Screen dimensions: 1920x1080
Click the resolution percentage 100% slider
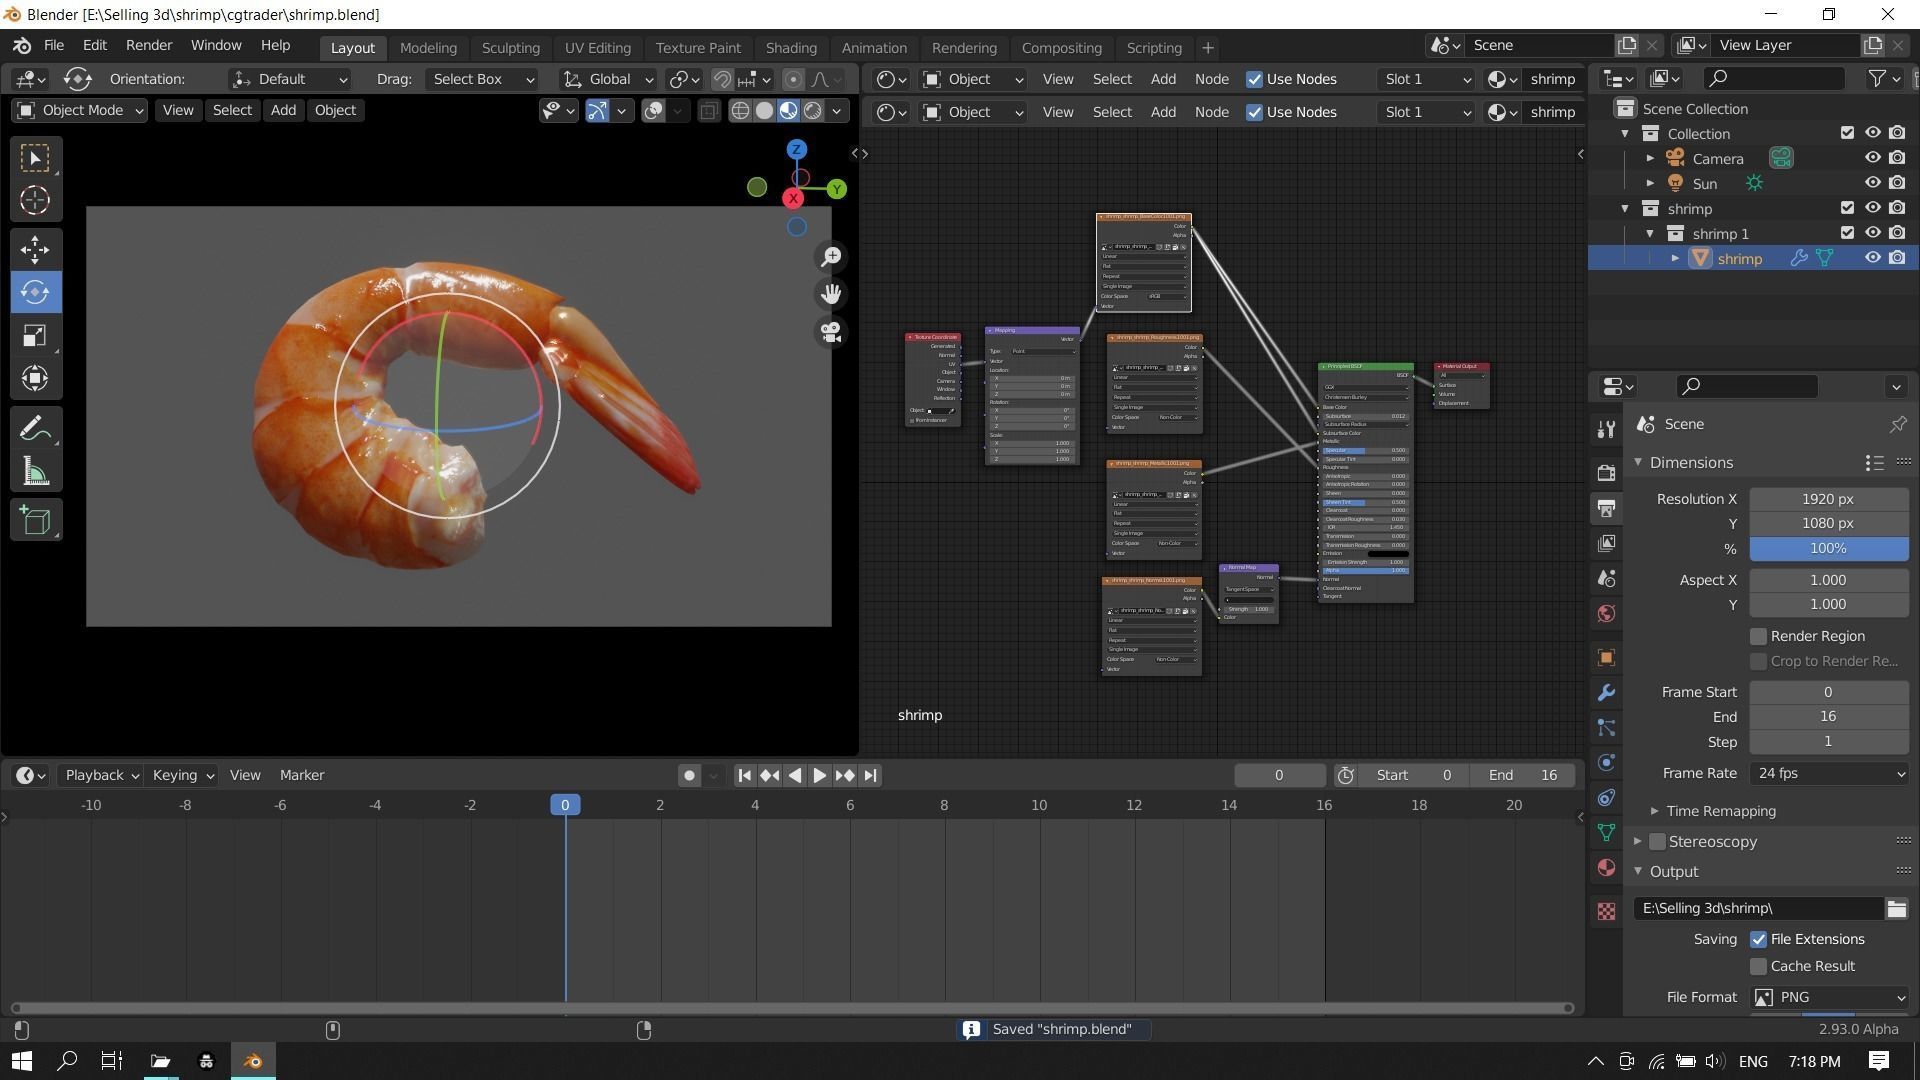(1828, 549)
